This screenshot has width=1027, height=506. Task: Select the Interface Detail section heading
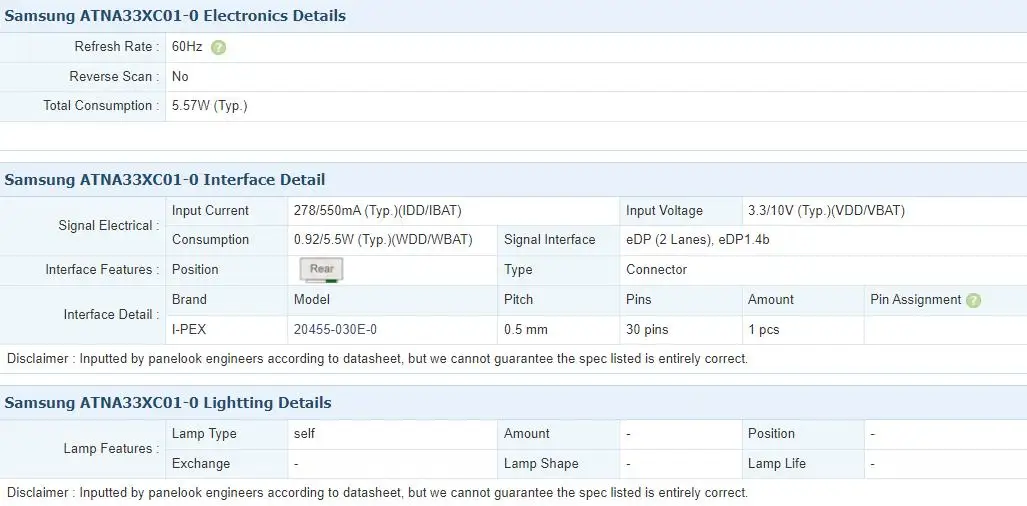tap(164, 179)
